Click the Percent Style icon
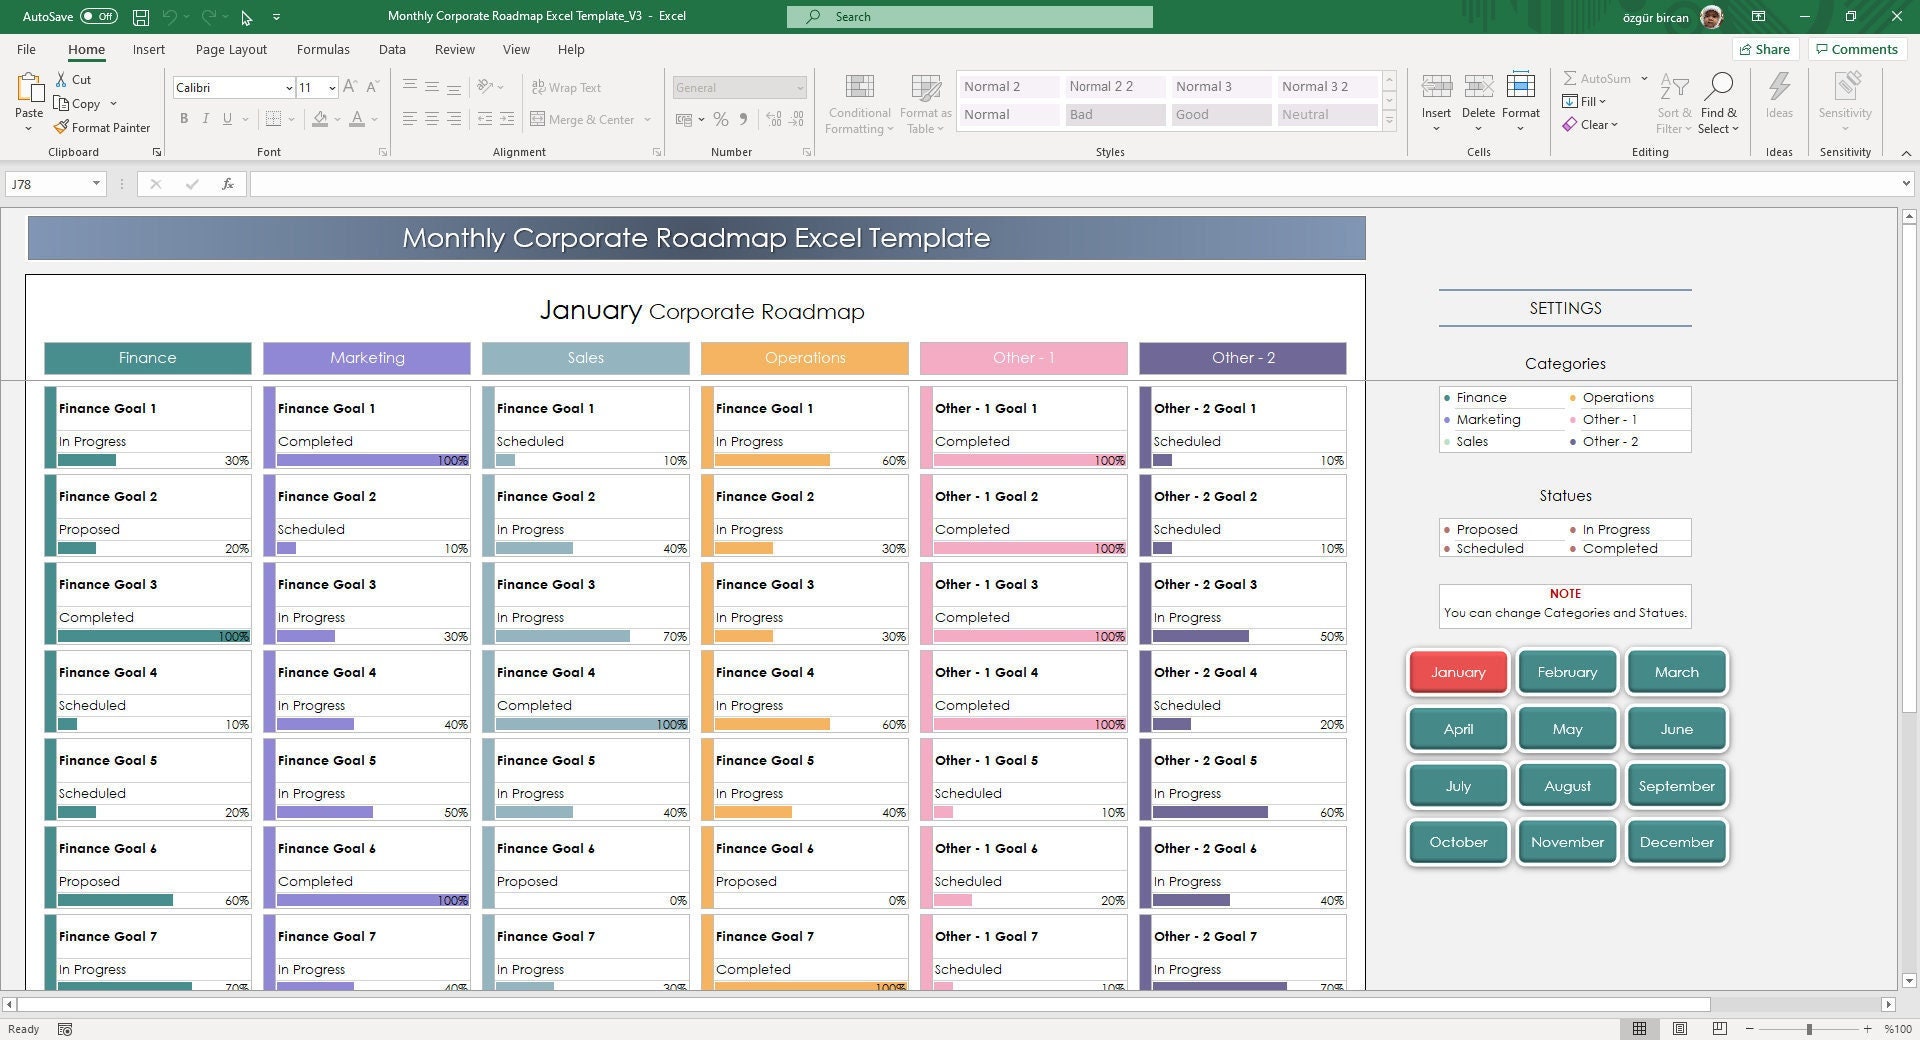 721,120
